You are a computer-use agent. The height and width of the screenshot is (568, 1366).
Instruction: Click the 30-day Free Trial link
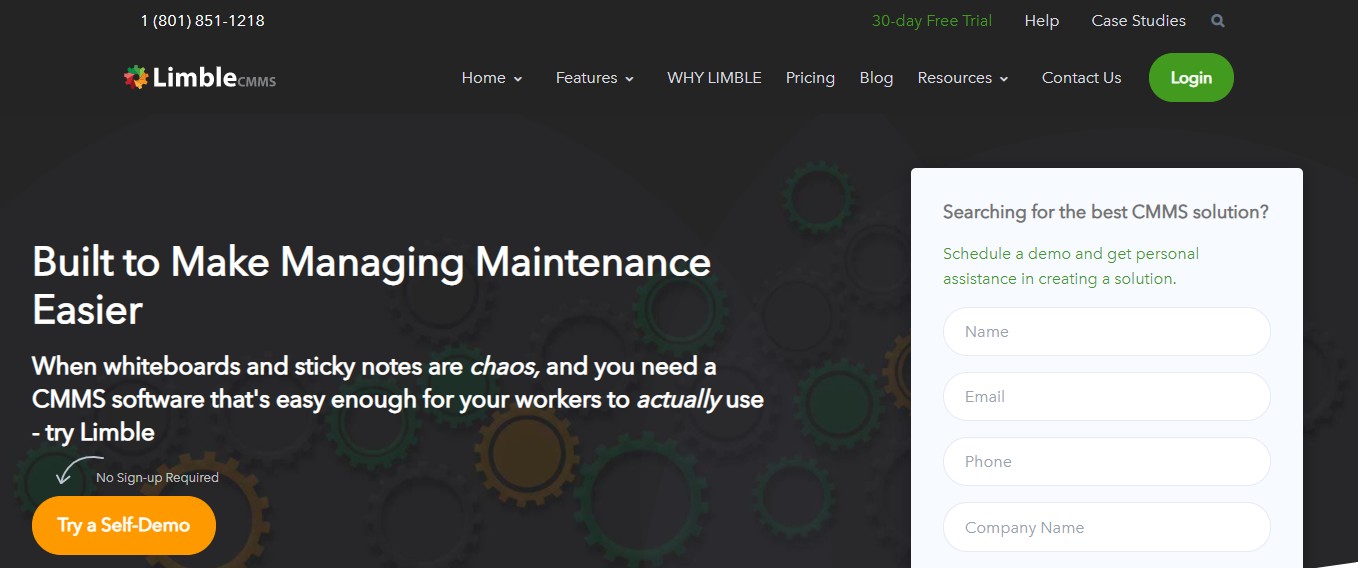coord(932,21)
